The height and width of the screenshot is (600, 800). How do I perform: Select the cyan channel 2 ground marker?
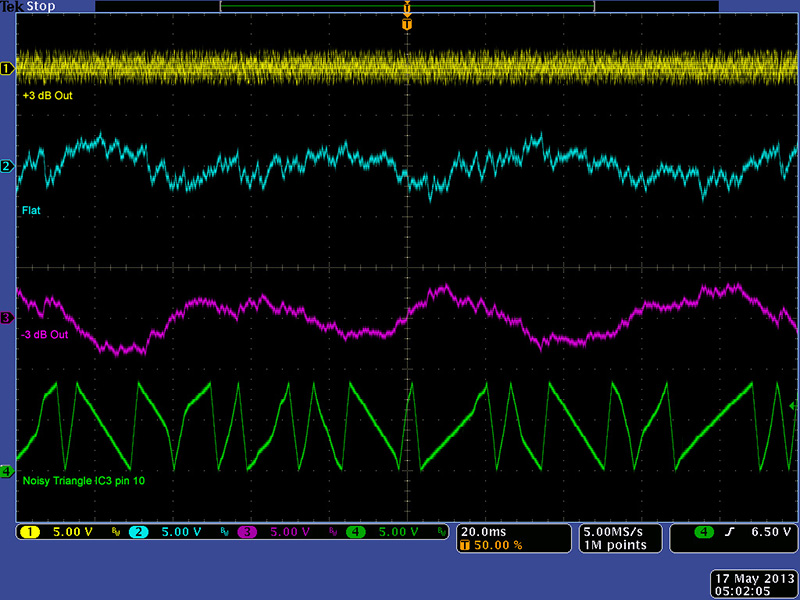coord(7,166)
